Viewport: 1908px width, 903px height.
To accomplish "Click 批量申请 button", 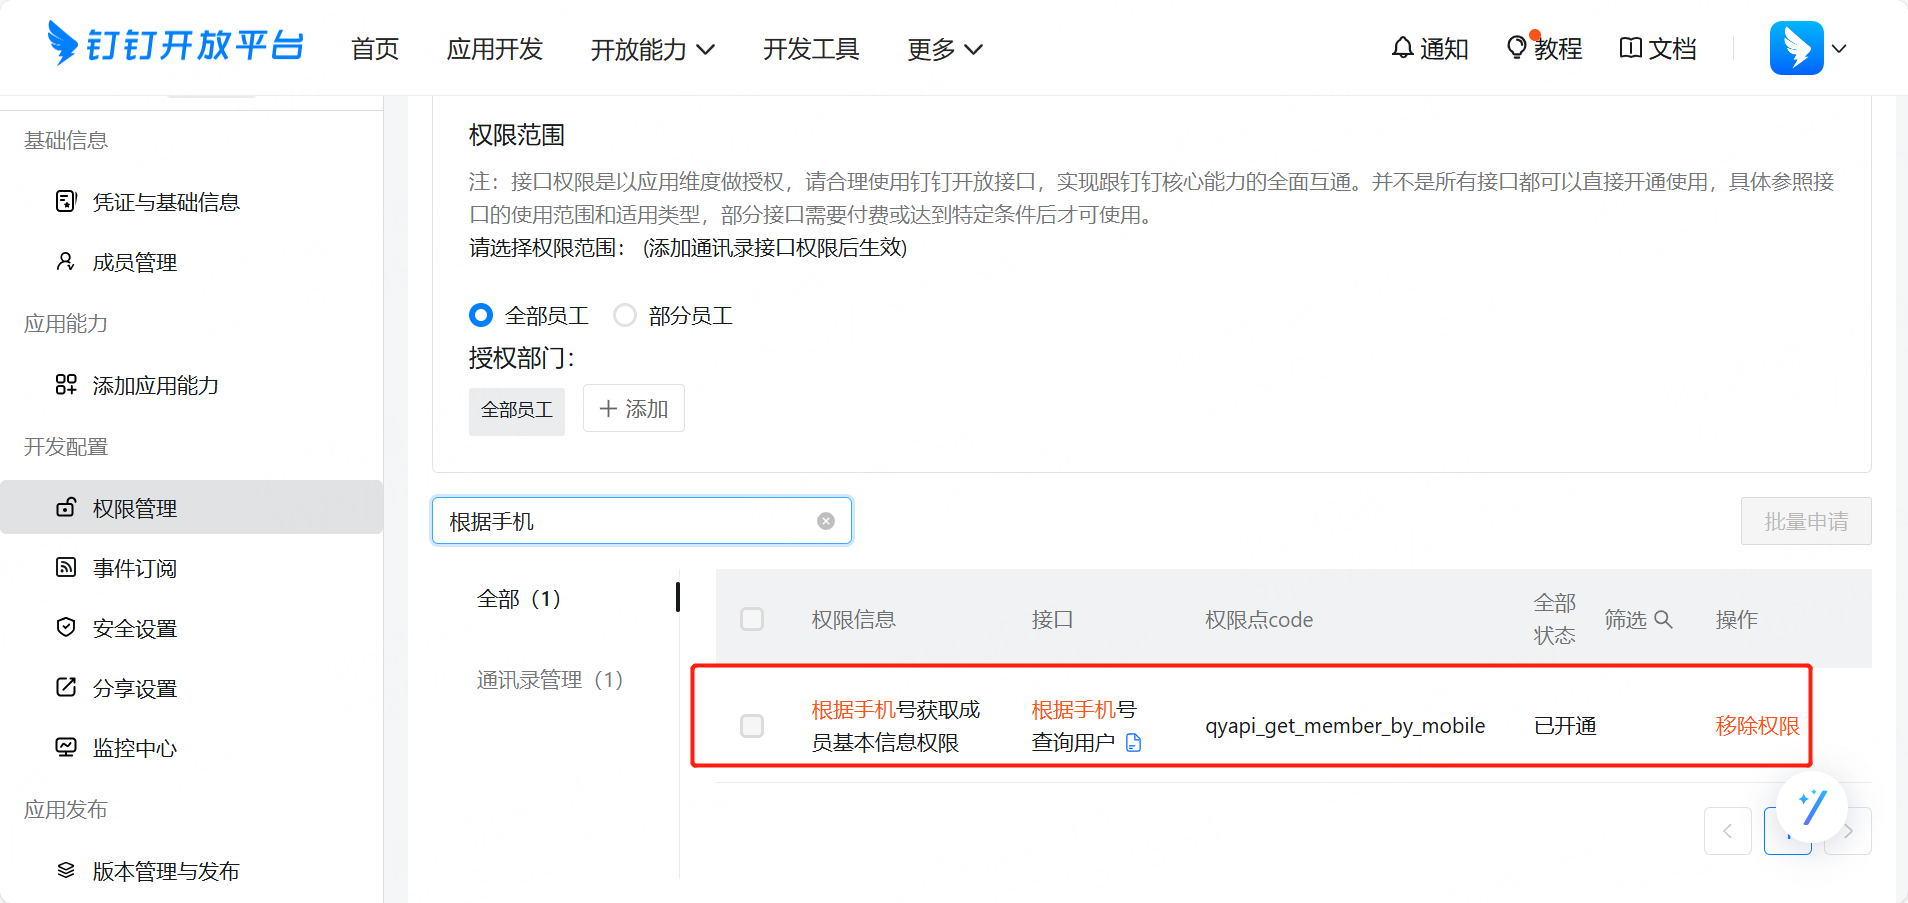I will tap(1806, 521).
